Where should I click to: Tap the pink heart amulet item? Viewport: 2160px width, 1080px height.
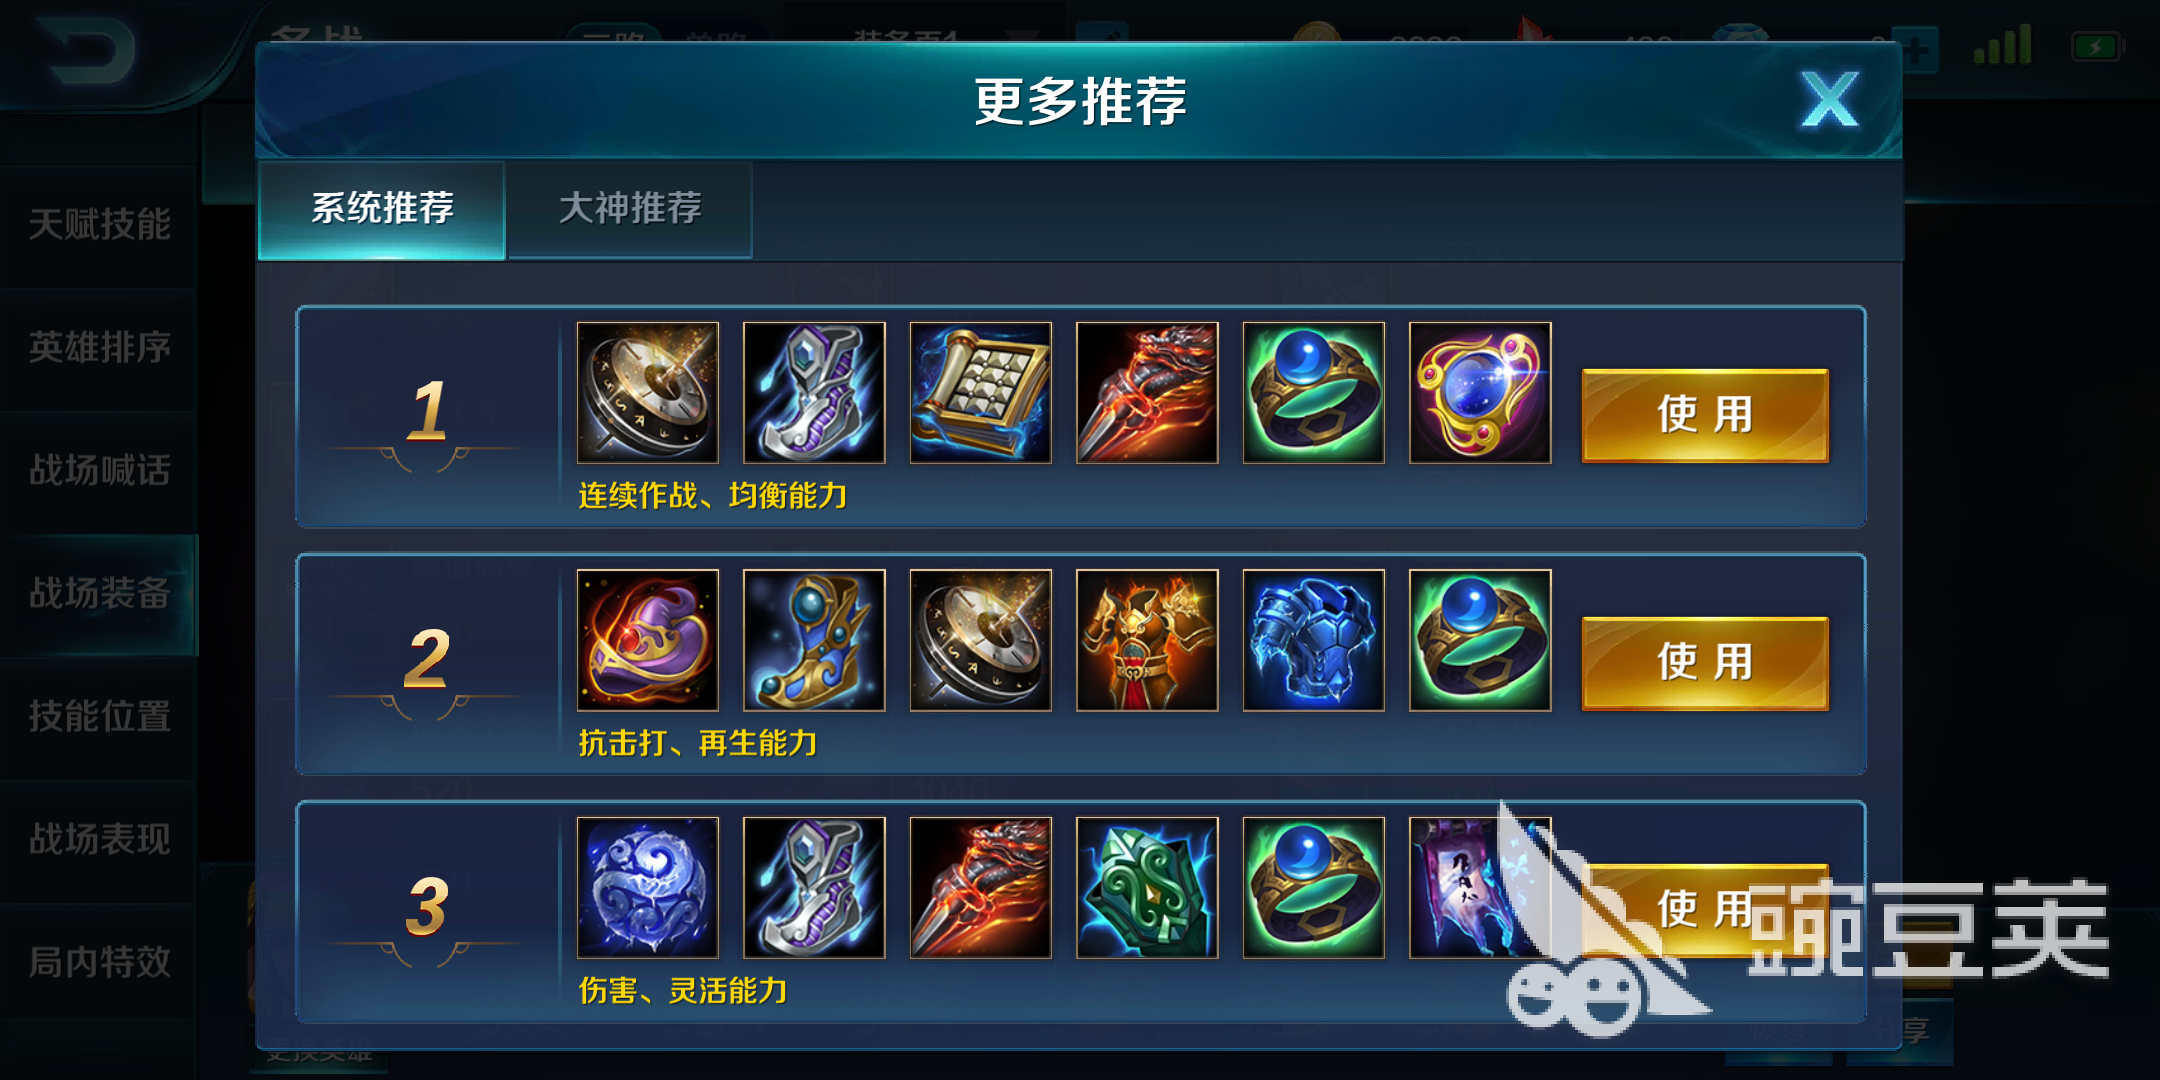coord(1480,392)
